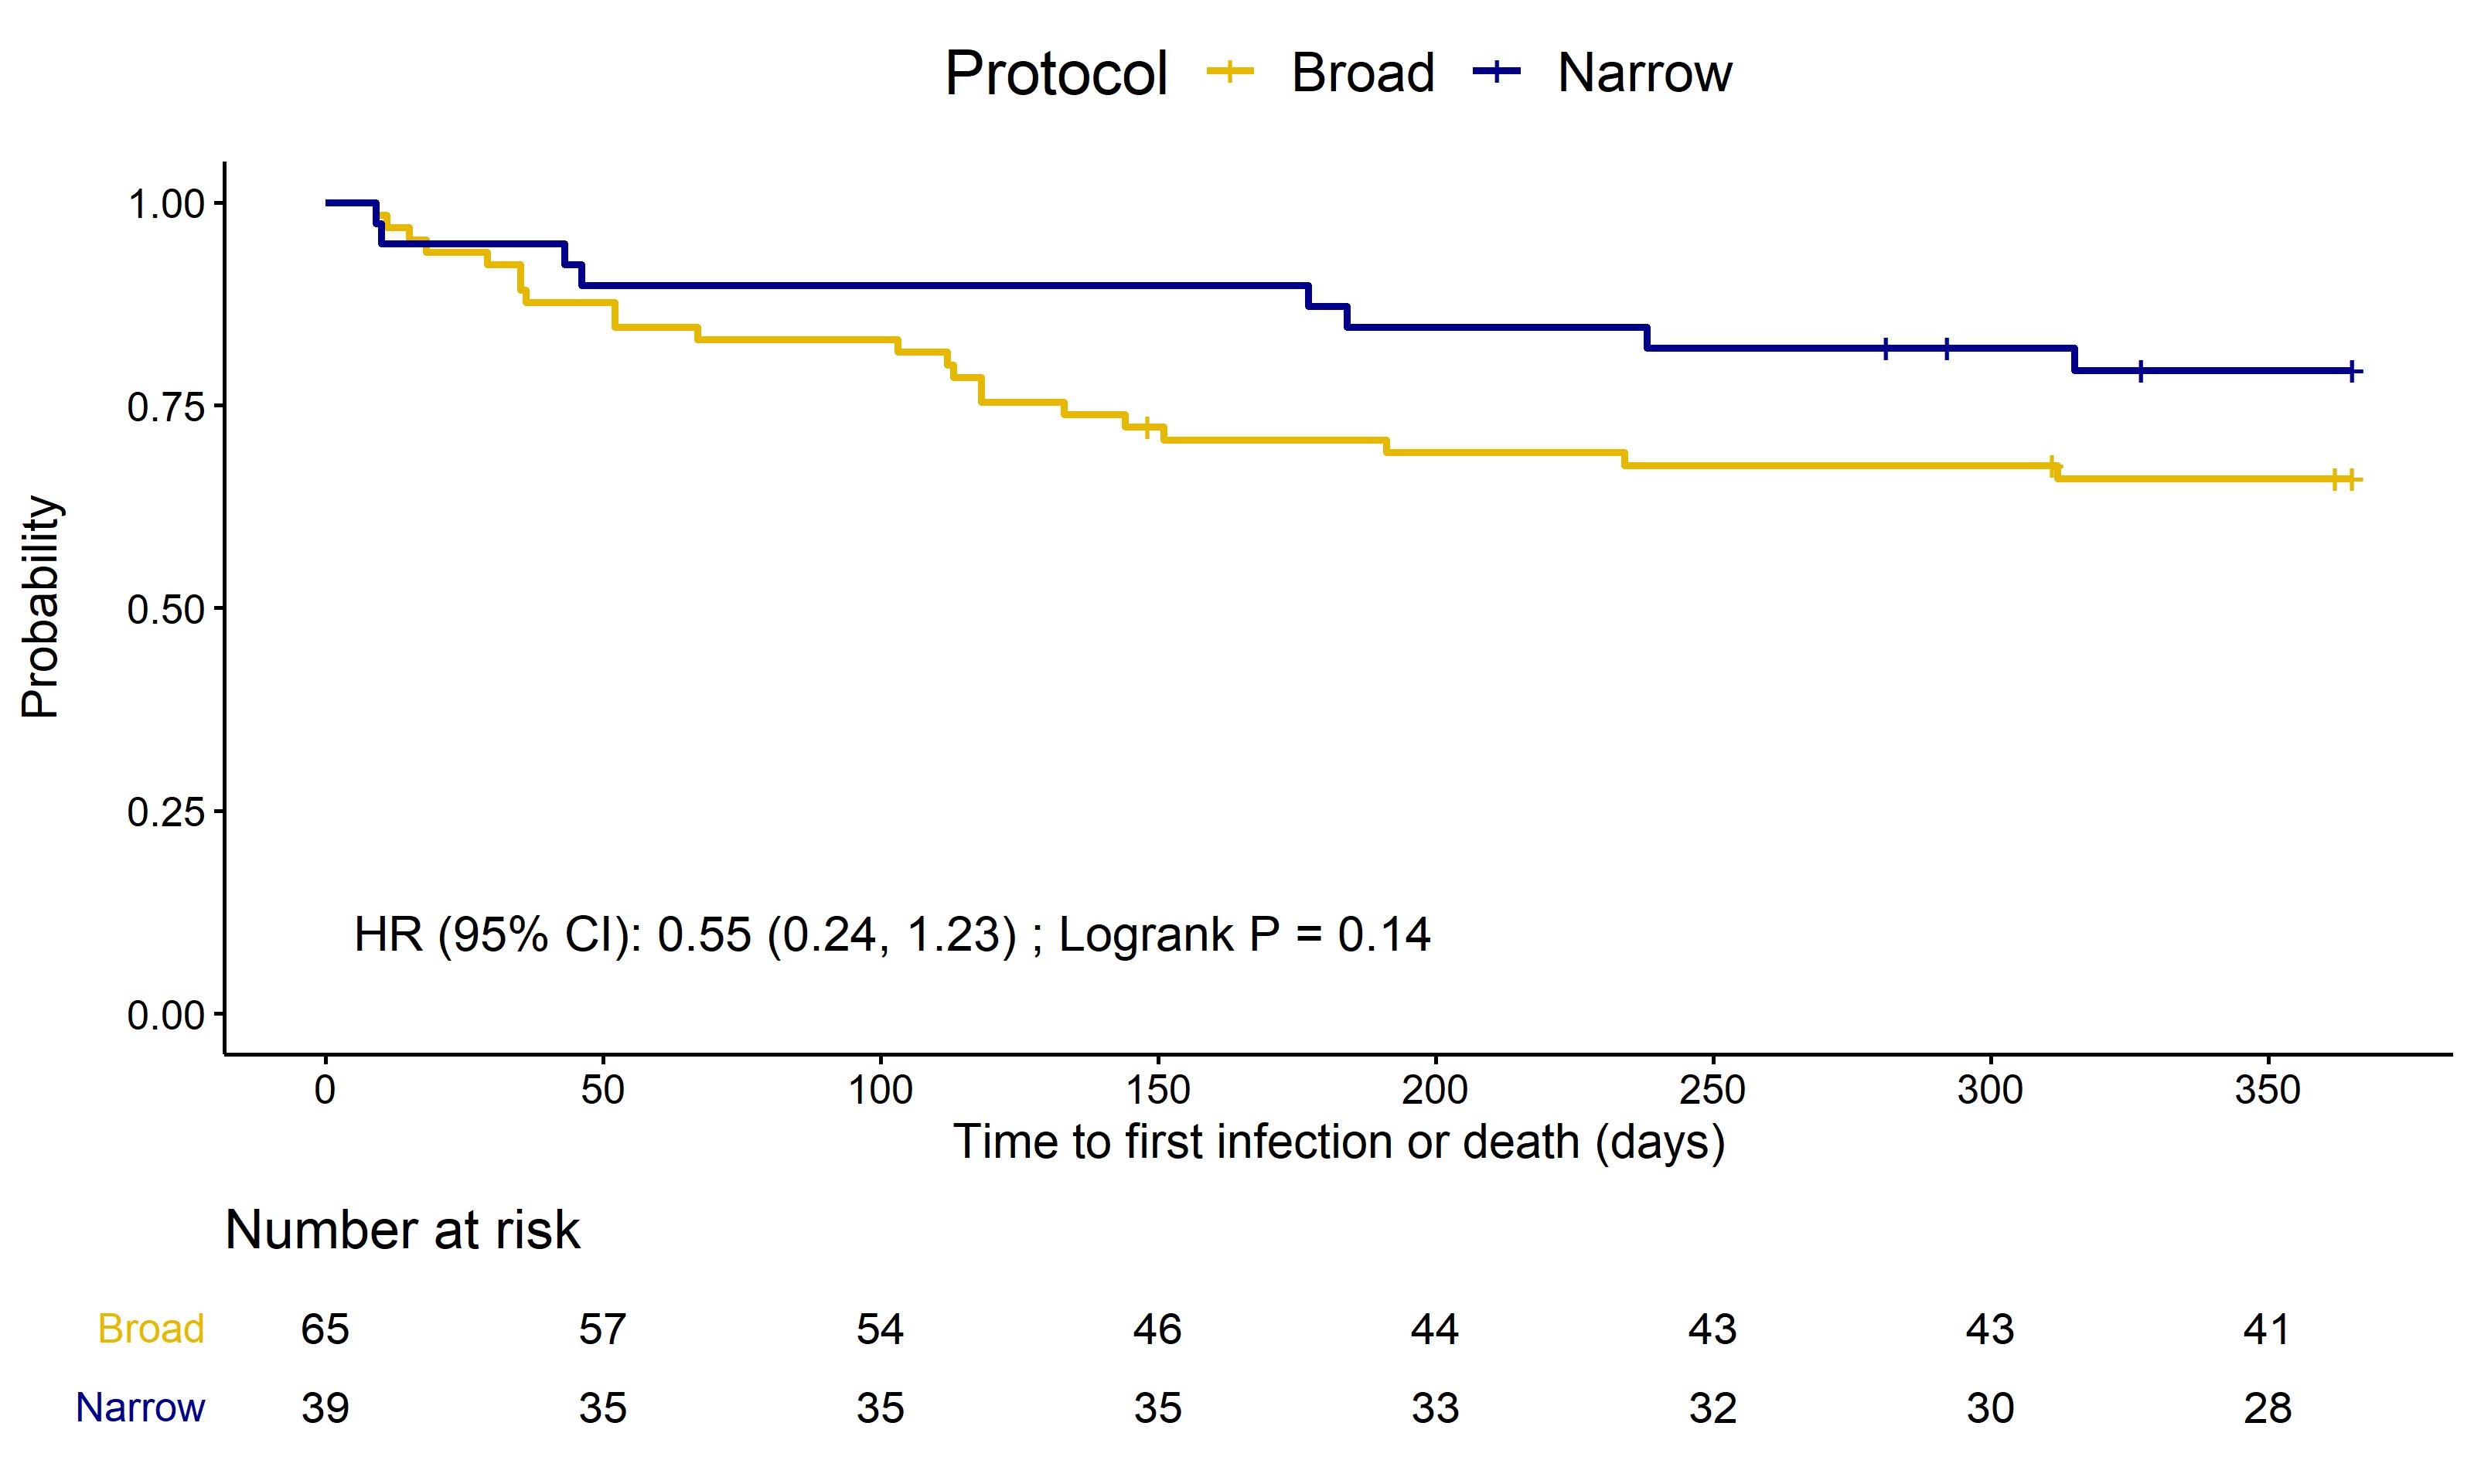Select the blue Narrow row label in risk table
The image size is (2474, 1484).
click(140, 1408)
